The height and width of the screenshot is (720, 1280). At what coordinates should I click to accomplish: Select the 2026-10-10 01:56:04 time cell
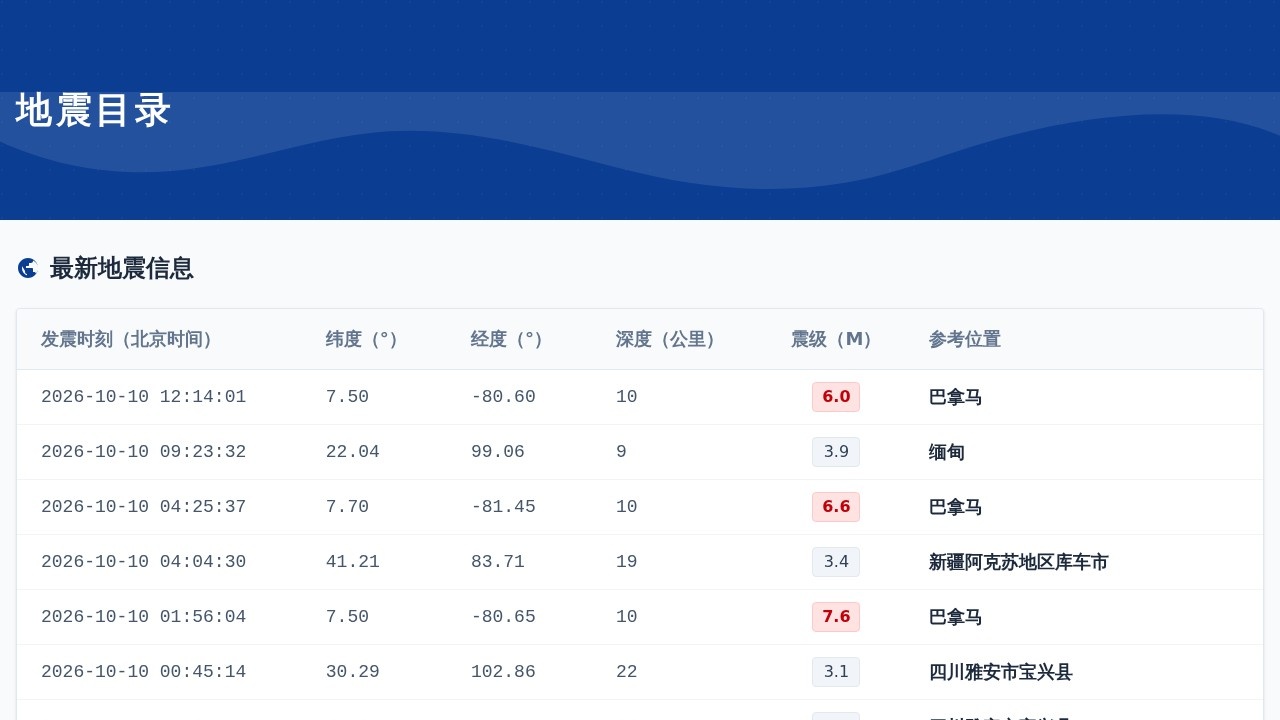tap(144, 617)
